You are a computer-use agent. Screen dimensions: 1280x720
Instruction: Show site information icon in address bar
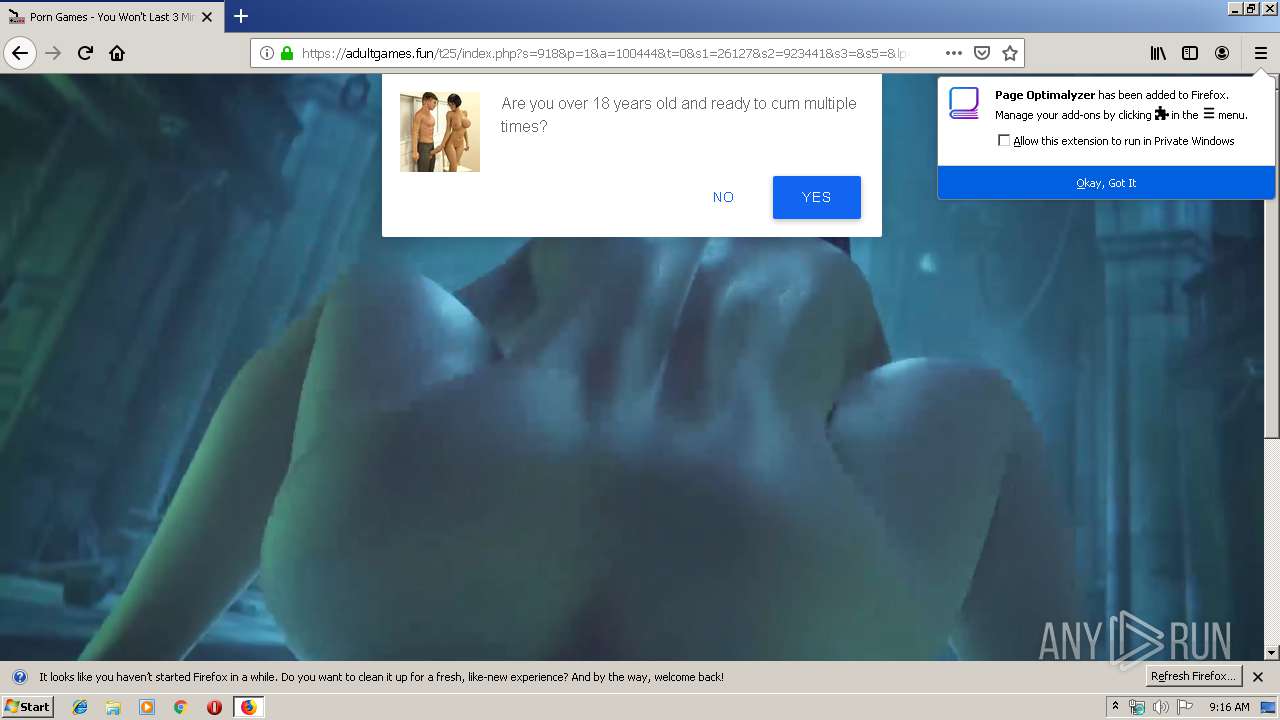pyautogui.click(x=267, y=53)
